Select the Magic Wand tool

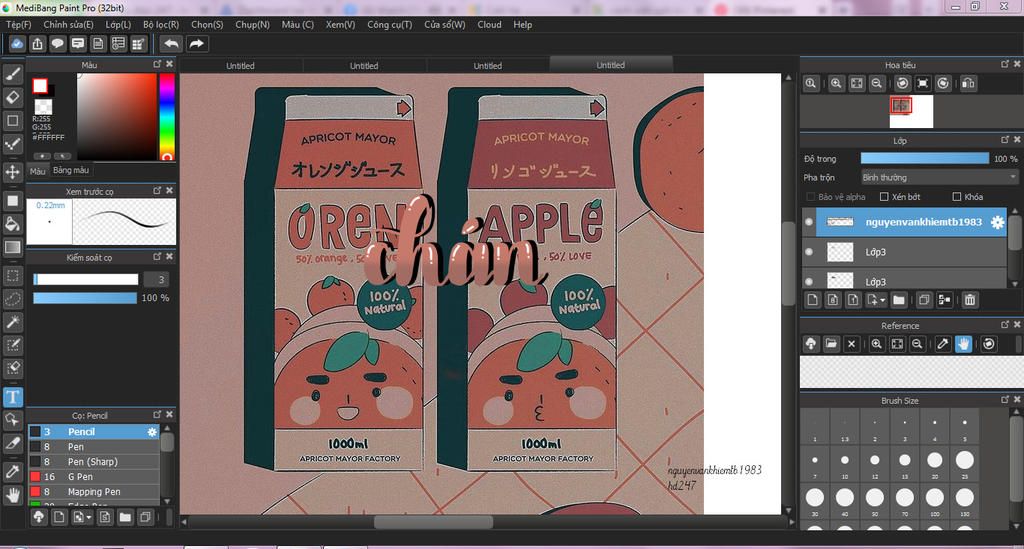(x=12, y=322)
